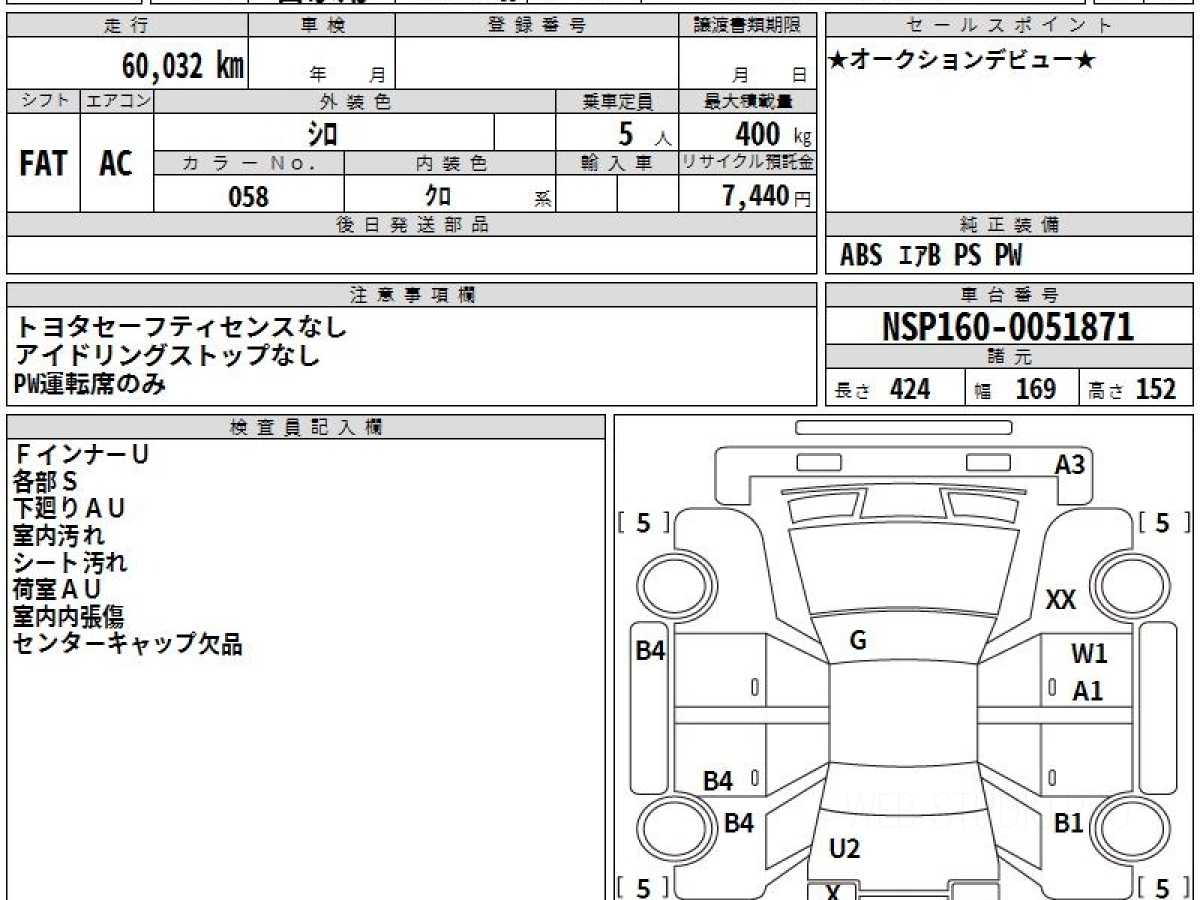The image size is (1200, 900).
Task: Select the 400 kg max load value
Action: 773,133
